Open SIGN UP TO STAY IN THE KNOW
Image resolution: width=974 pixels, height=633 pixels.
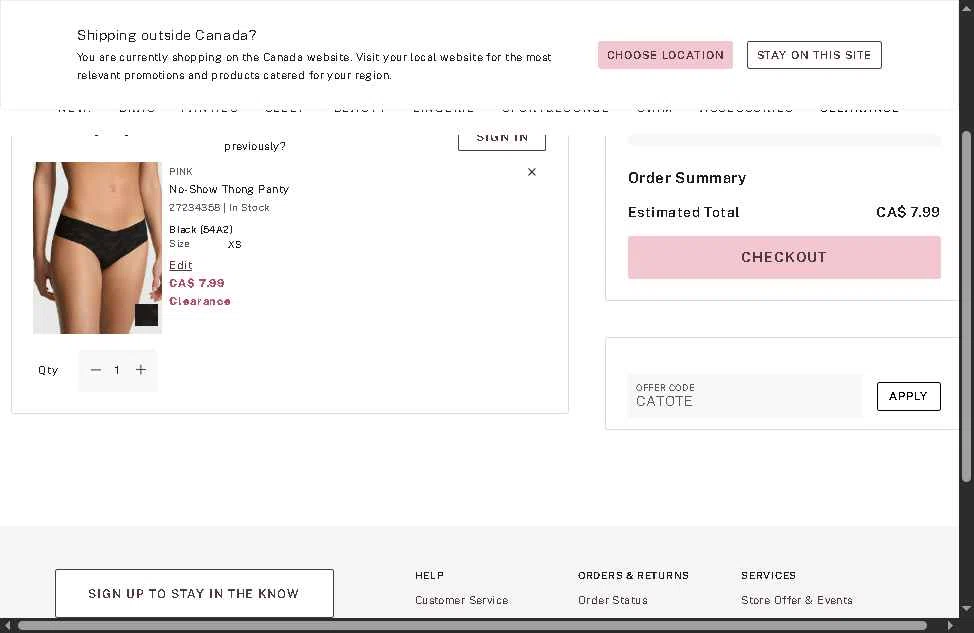click(x=194, y=593)
